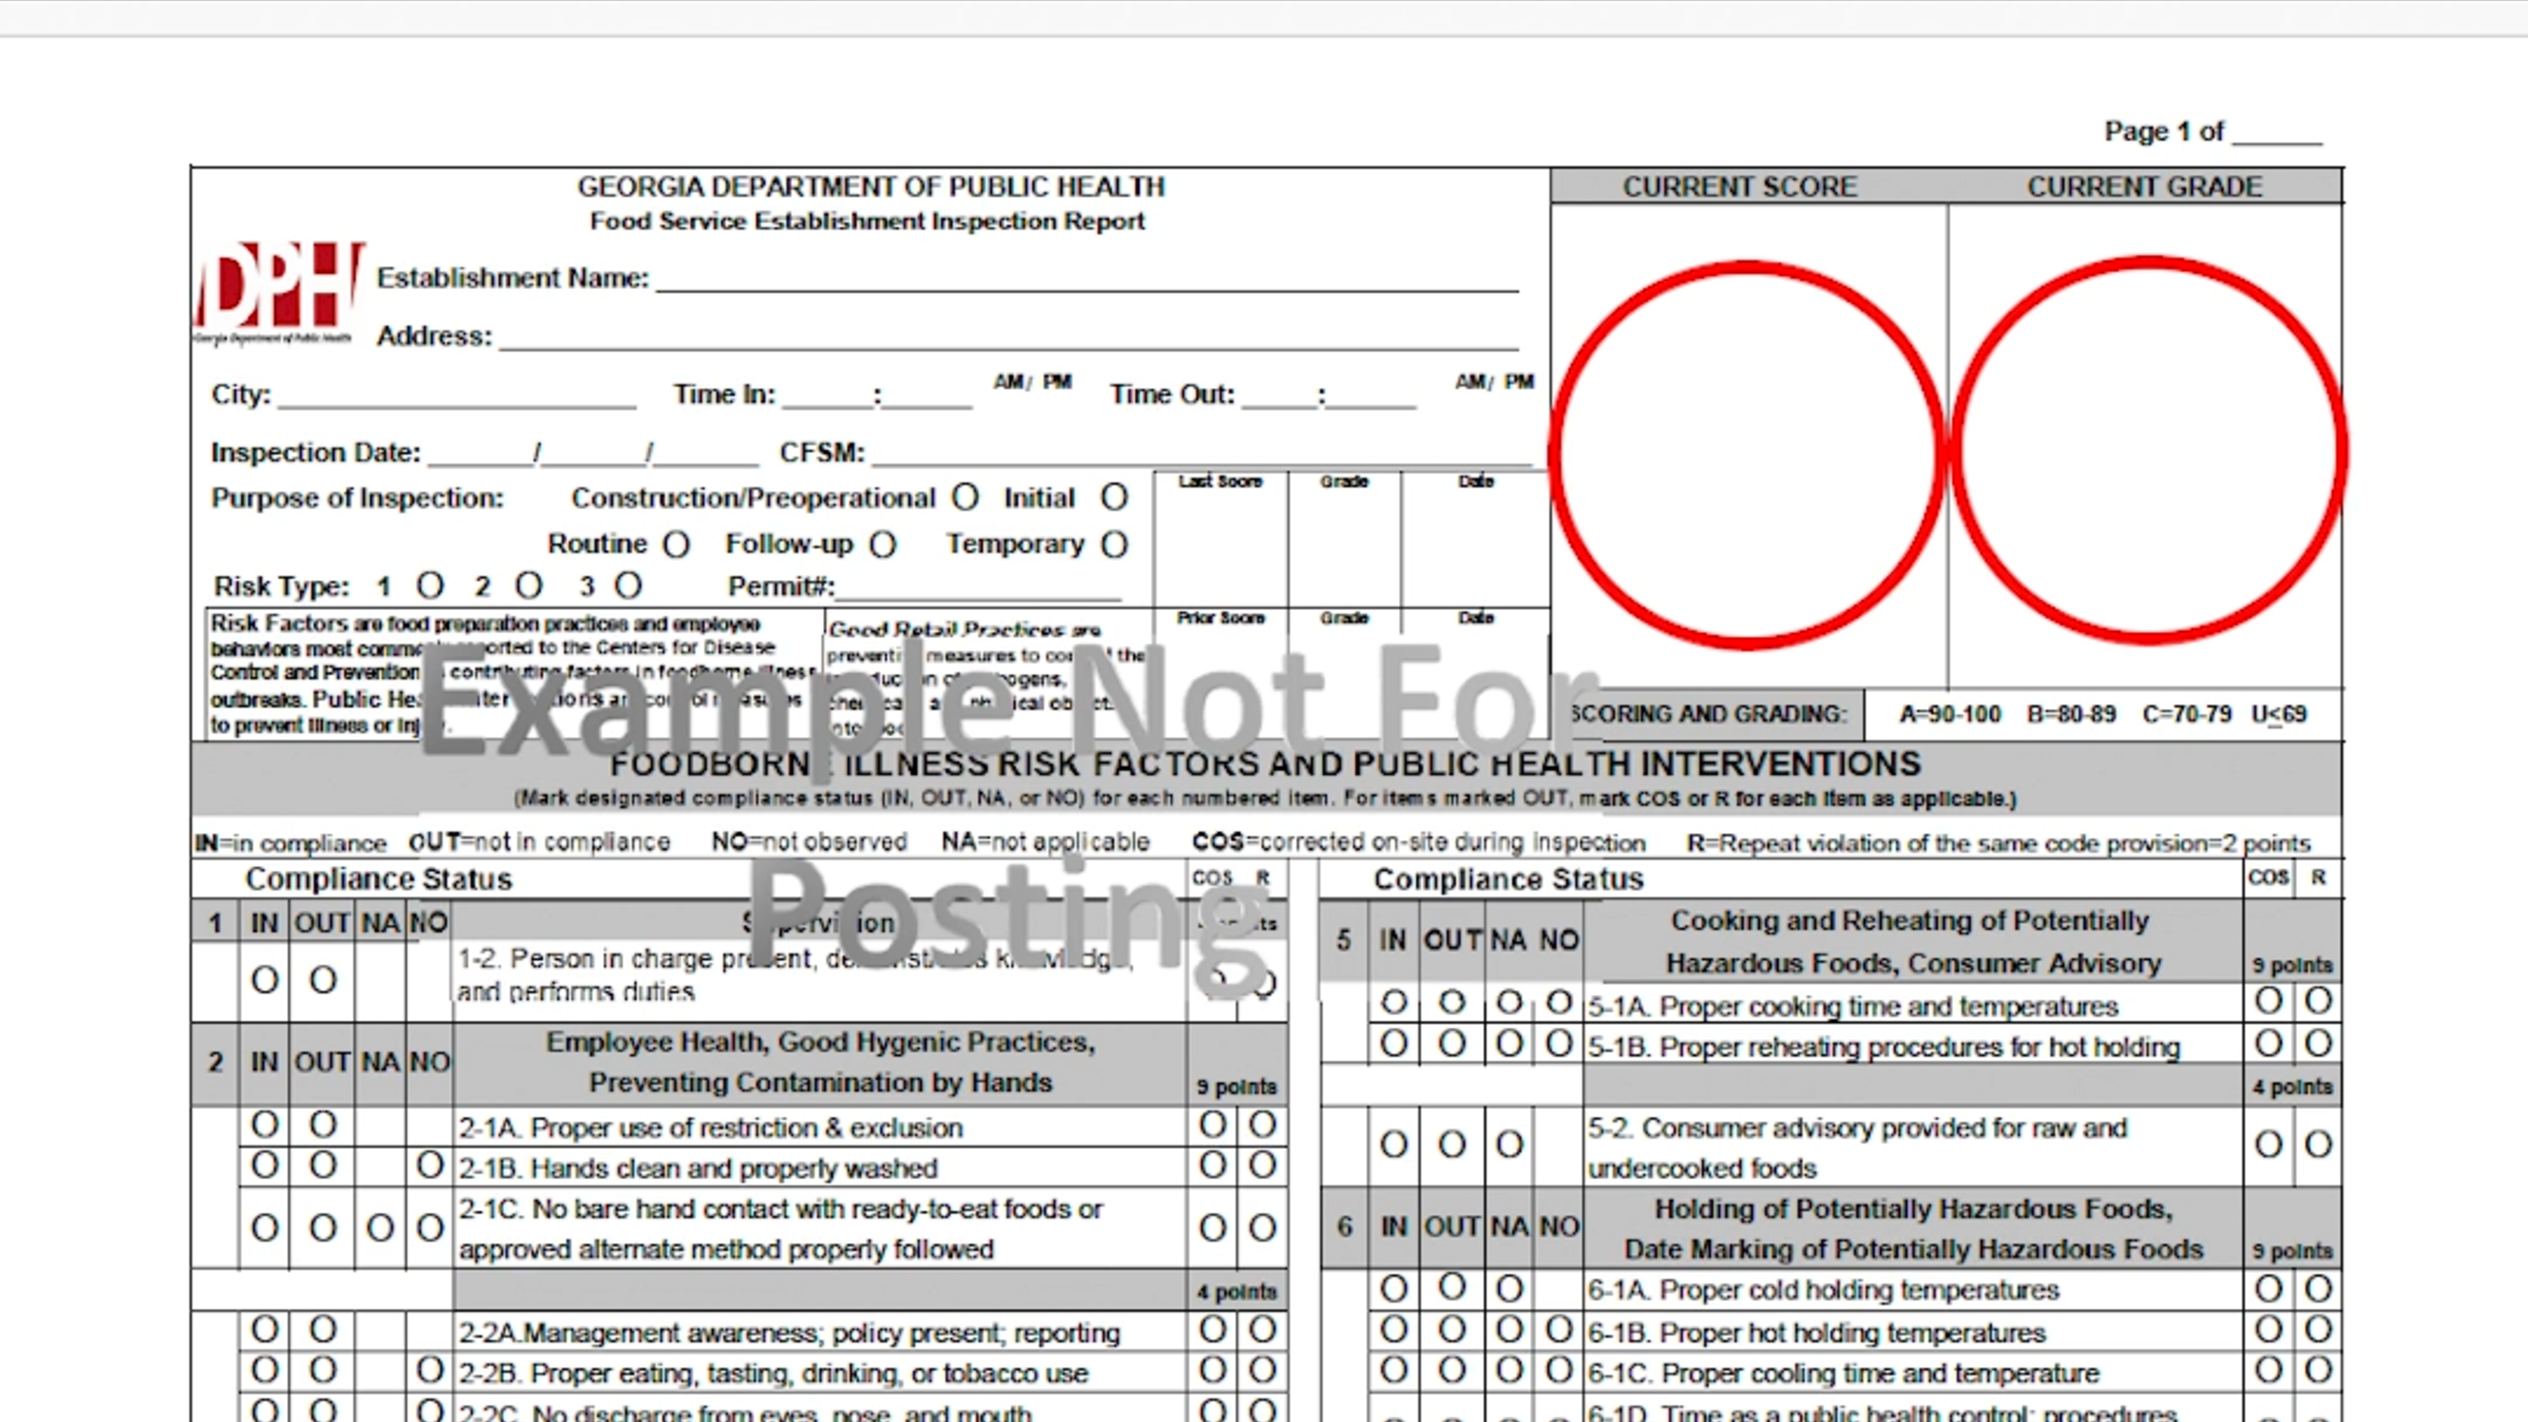Image resolution: width=2528 pixels, height=1422 pixels.
Task: Click inside the Current Grade red circle
Action: click(2148, 450)
